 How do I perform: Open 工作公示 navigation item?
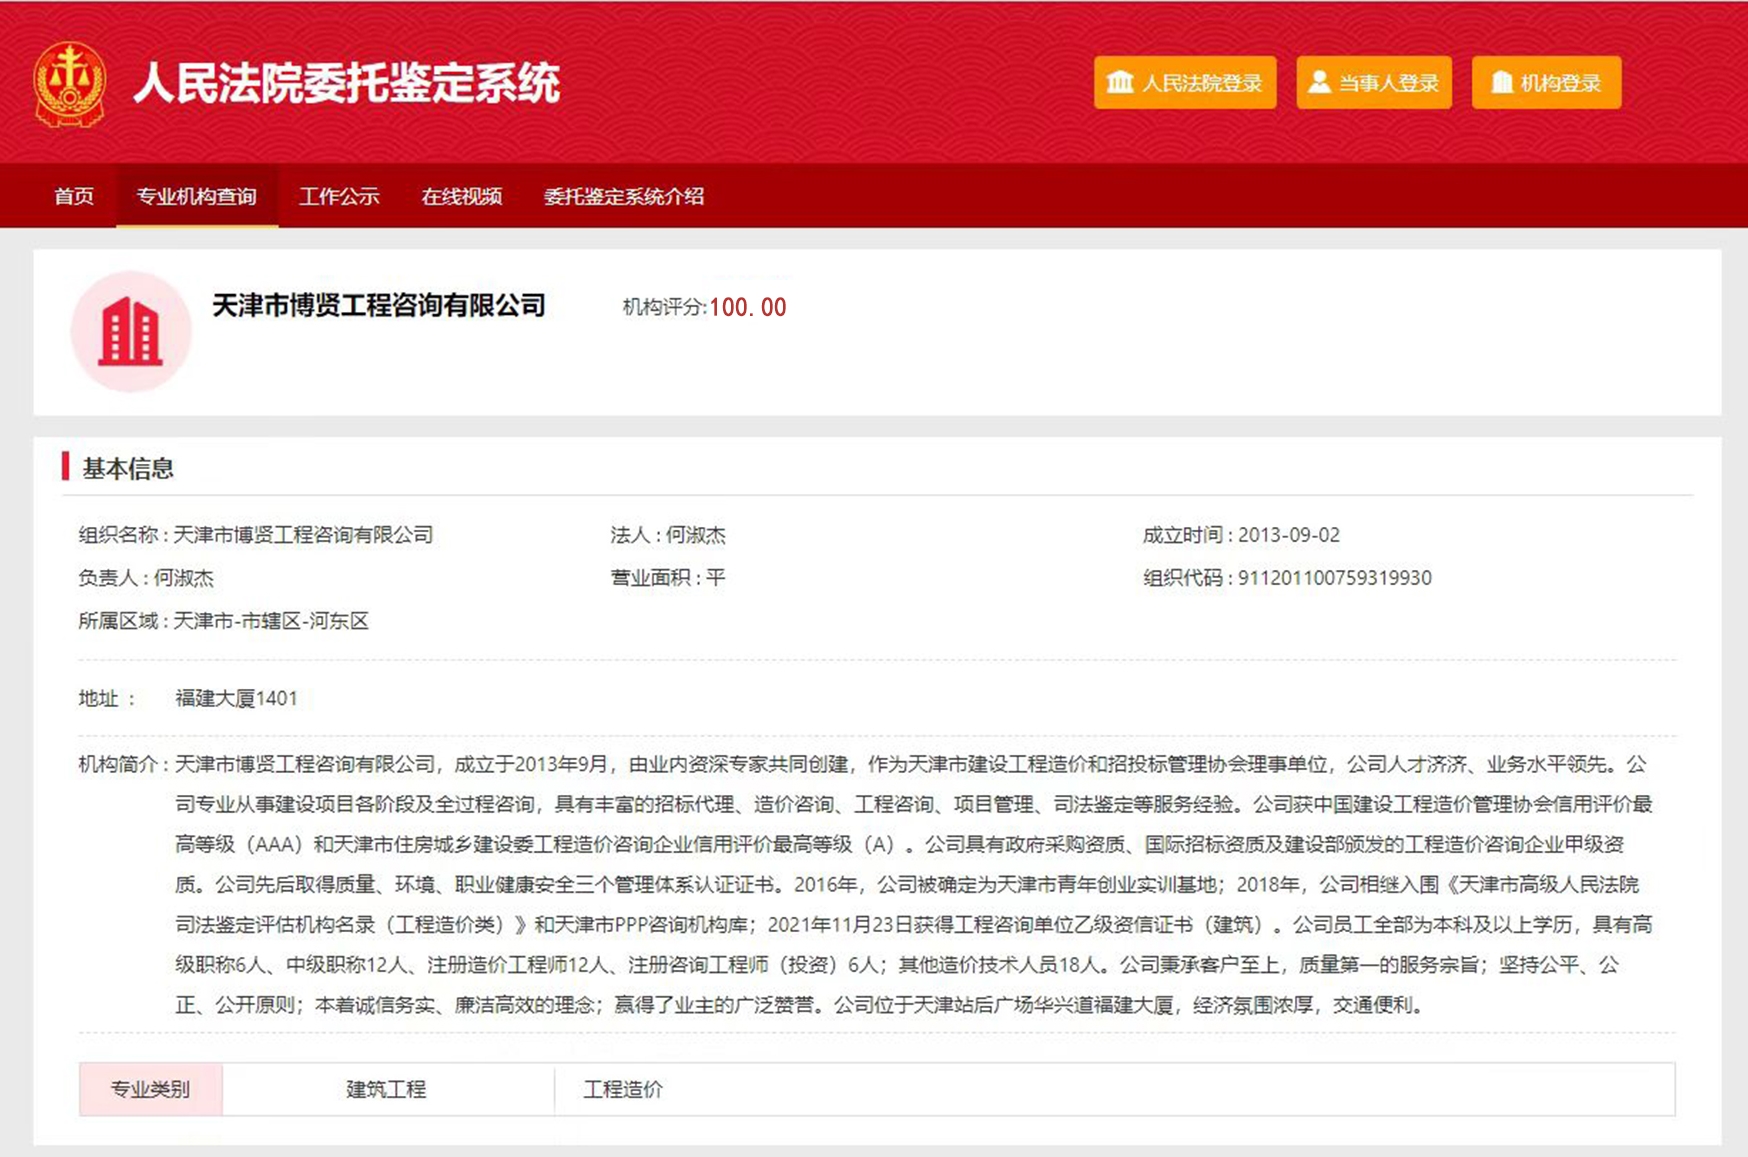point(339,196)
